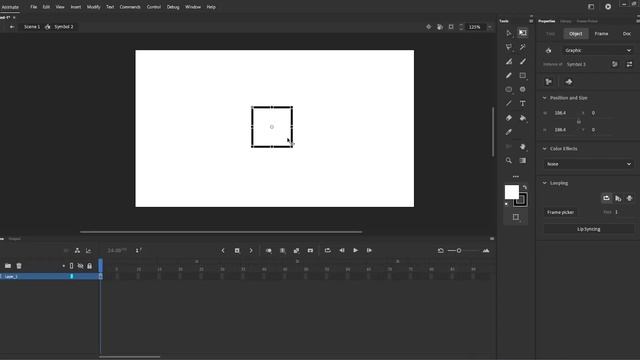Viewport: 640px width, 360px height.
Task: Toggle Object Drawing mode icon
Action: pos(516,217)
